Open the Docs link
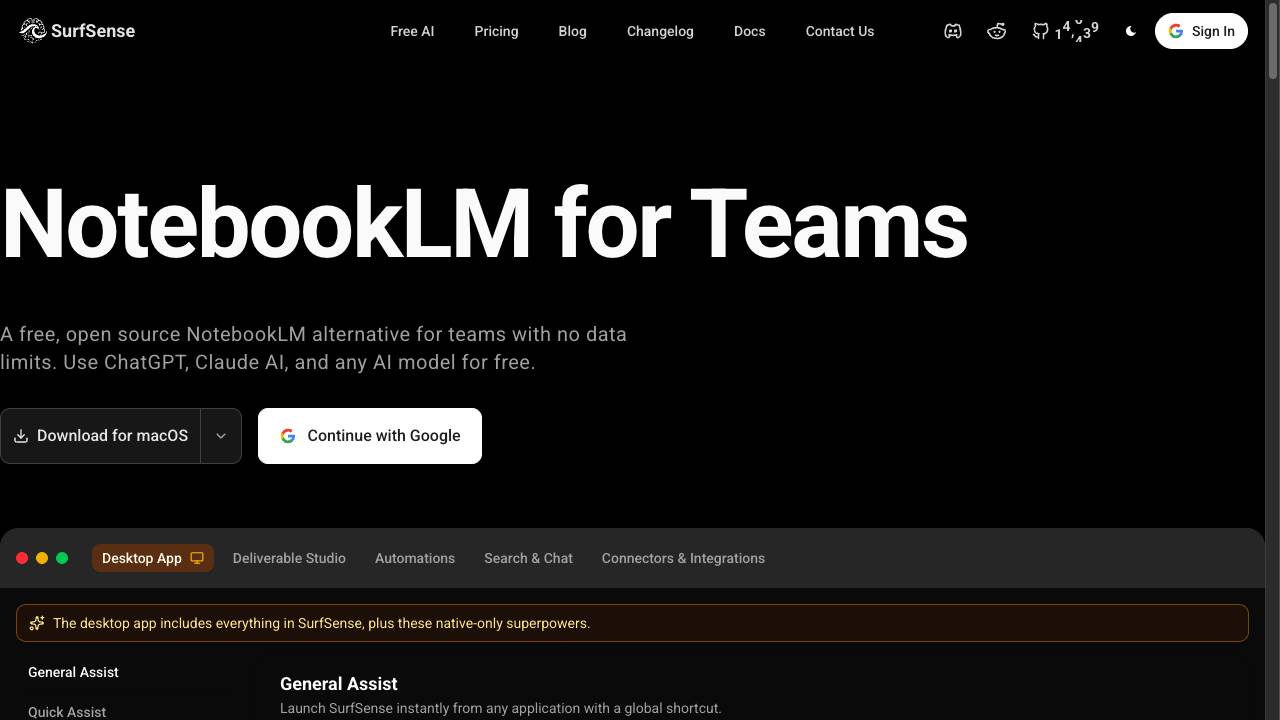1280x720 pixels. [749, 31]
